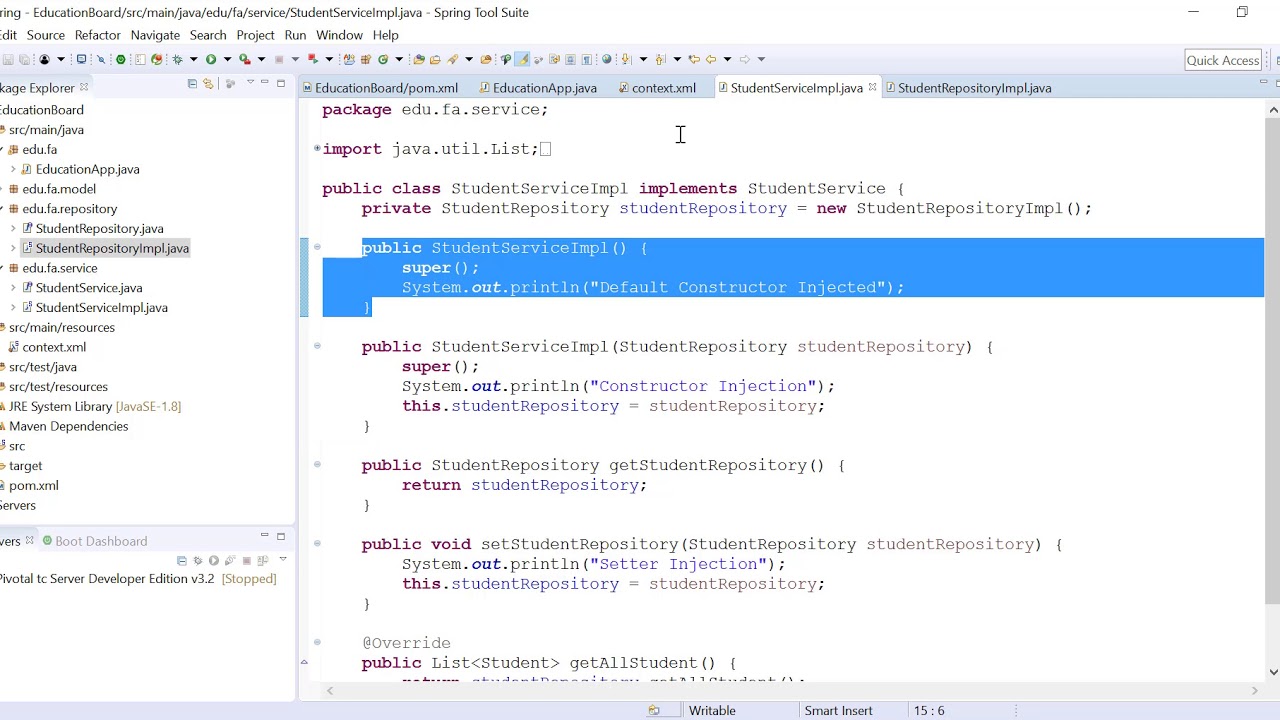Open Servers view menu dropdown triangle
The height and width of the screenshot is (720, 1280).
tap(283, 559)
